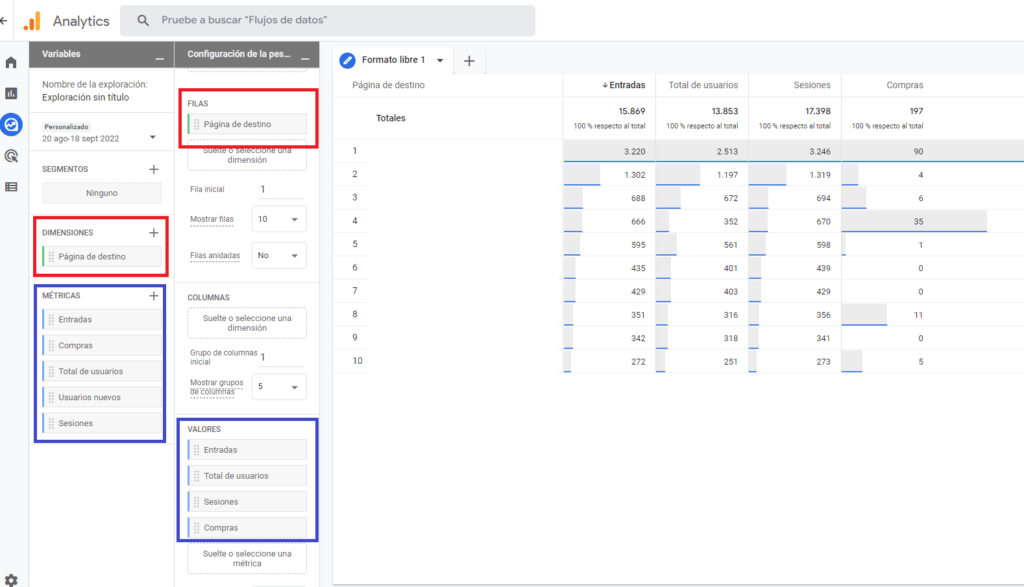Click the Ninguno segment placeholder
The width and height of the screenshot is (1024, 587).
(x=102, y=193)
